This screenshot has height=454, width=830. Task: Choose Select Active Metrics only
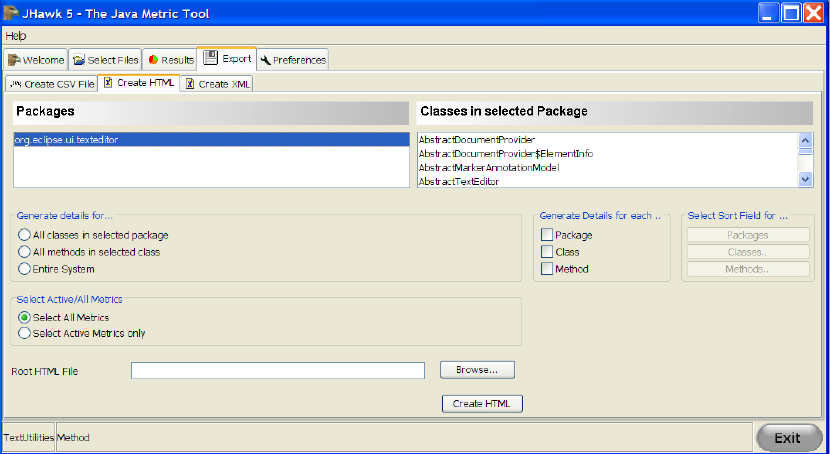[x=82, y=333]
